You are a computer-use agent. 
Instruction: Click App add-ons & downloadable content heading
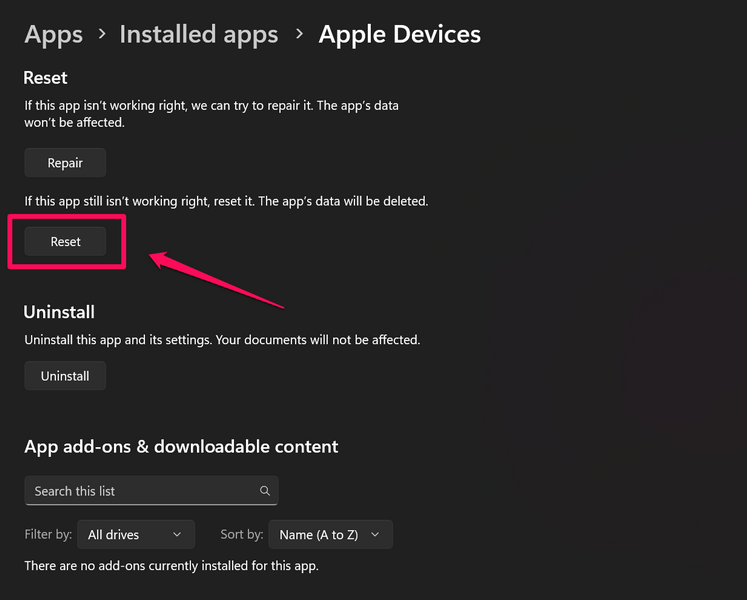[x=181, y=446]
